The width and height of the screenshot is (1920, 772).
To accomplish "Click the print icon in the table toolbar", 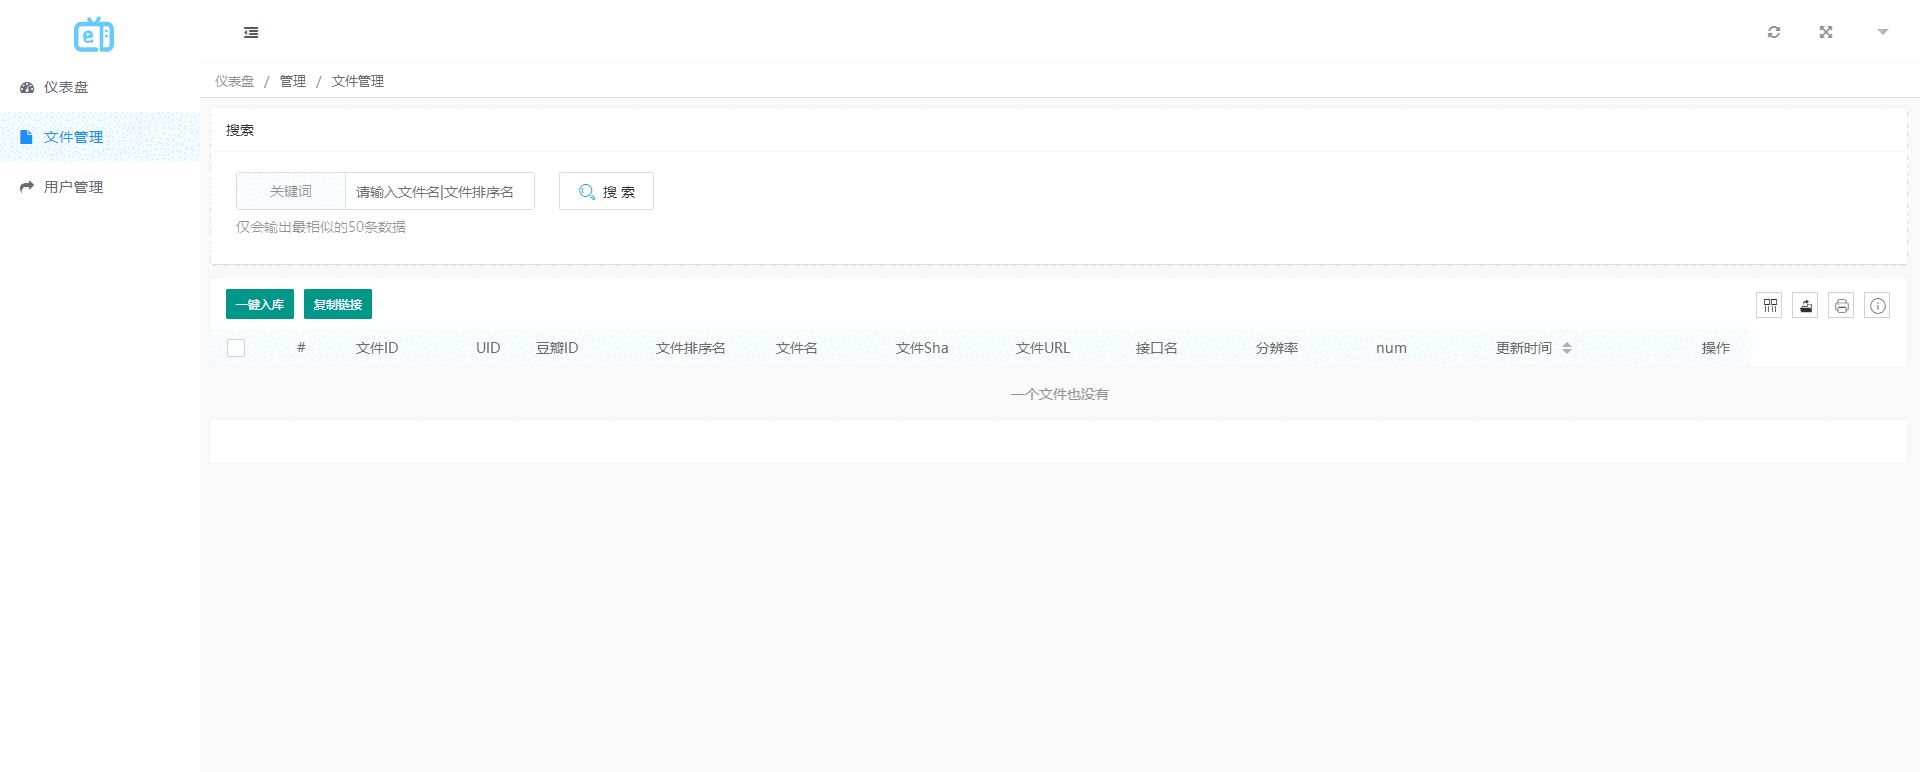I will tap(1842, 305).
